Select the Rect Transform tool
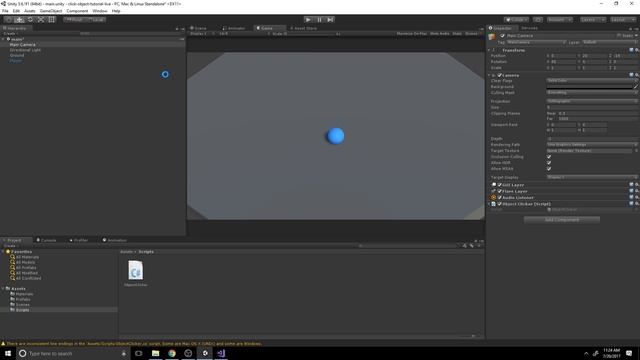 click(x=51, y=20)
